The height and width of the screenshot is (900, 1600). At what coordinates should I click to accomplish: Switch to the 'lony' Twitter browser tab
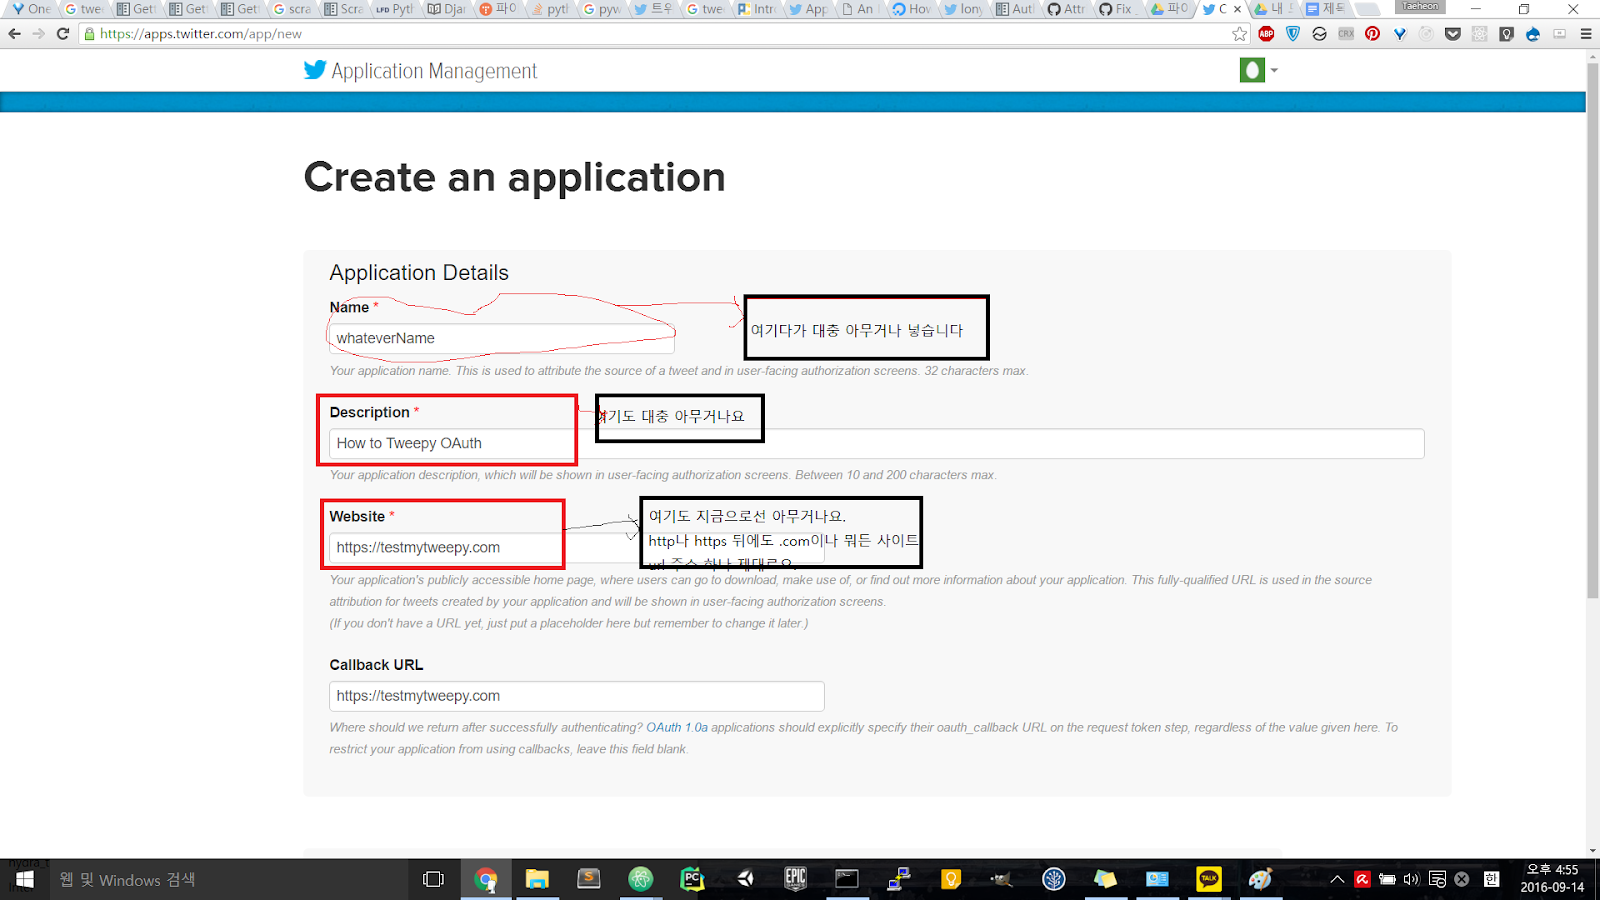(963, 9)
